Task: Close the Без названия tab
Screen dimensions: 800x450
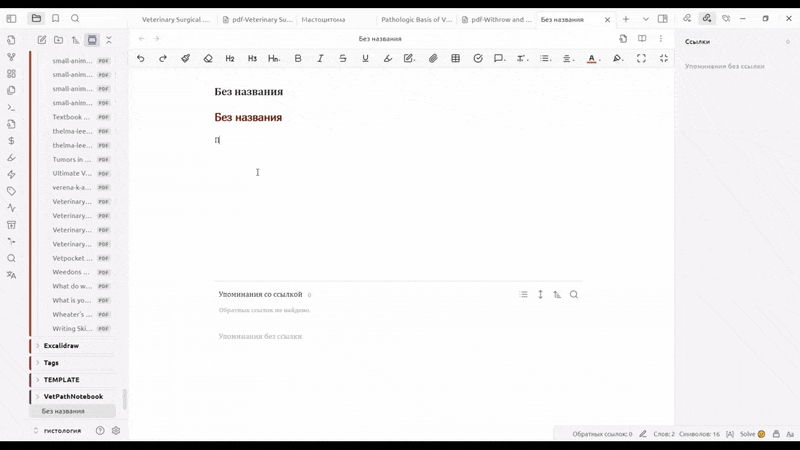Action: coord(607,20)
